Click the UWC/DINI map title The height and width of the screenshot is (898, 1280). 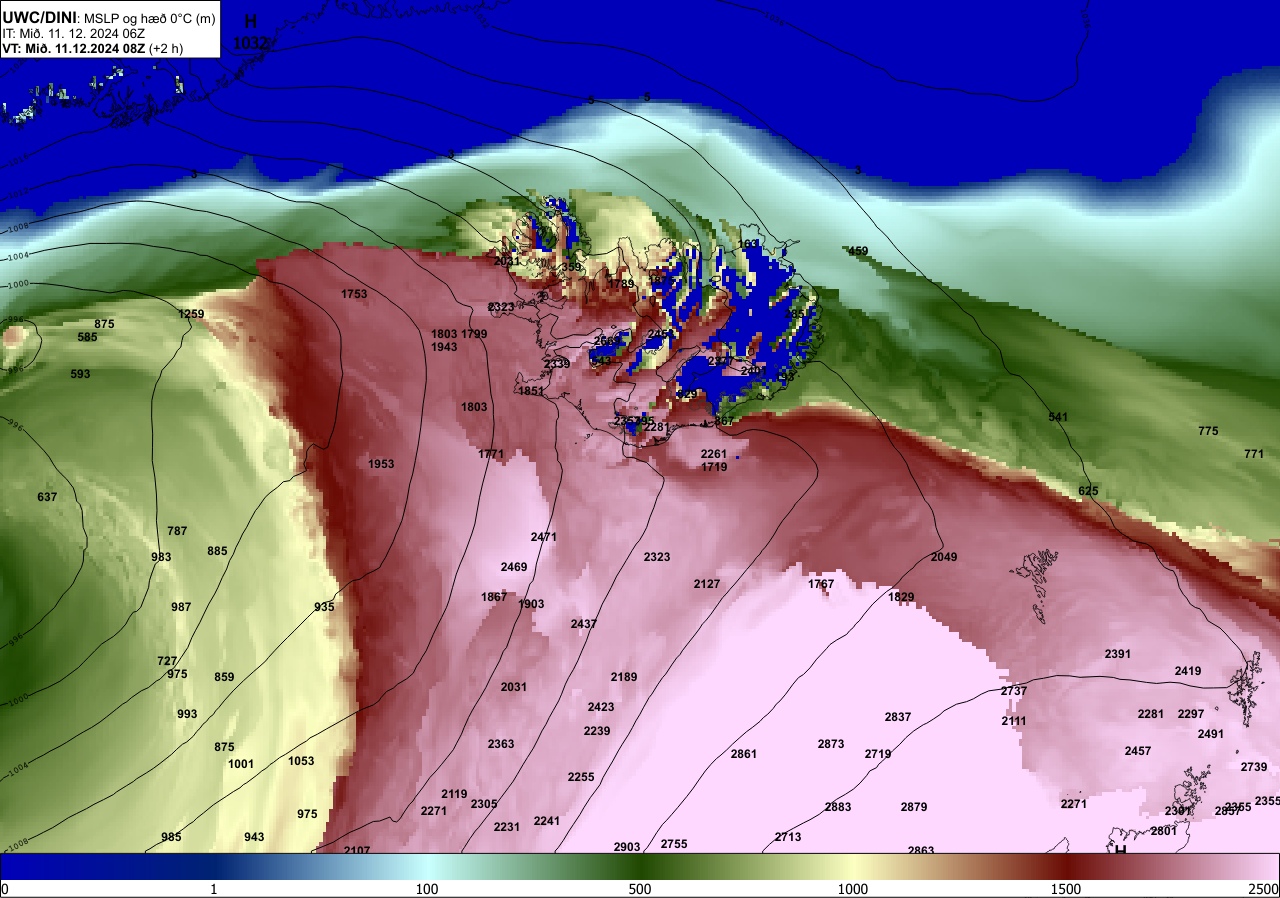(x=108, y=17)
